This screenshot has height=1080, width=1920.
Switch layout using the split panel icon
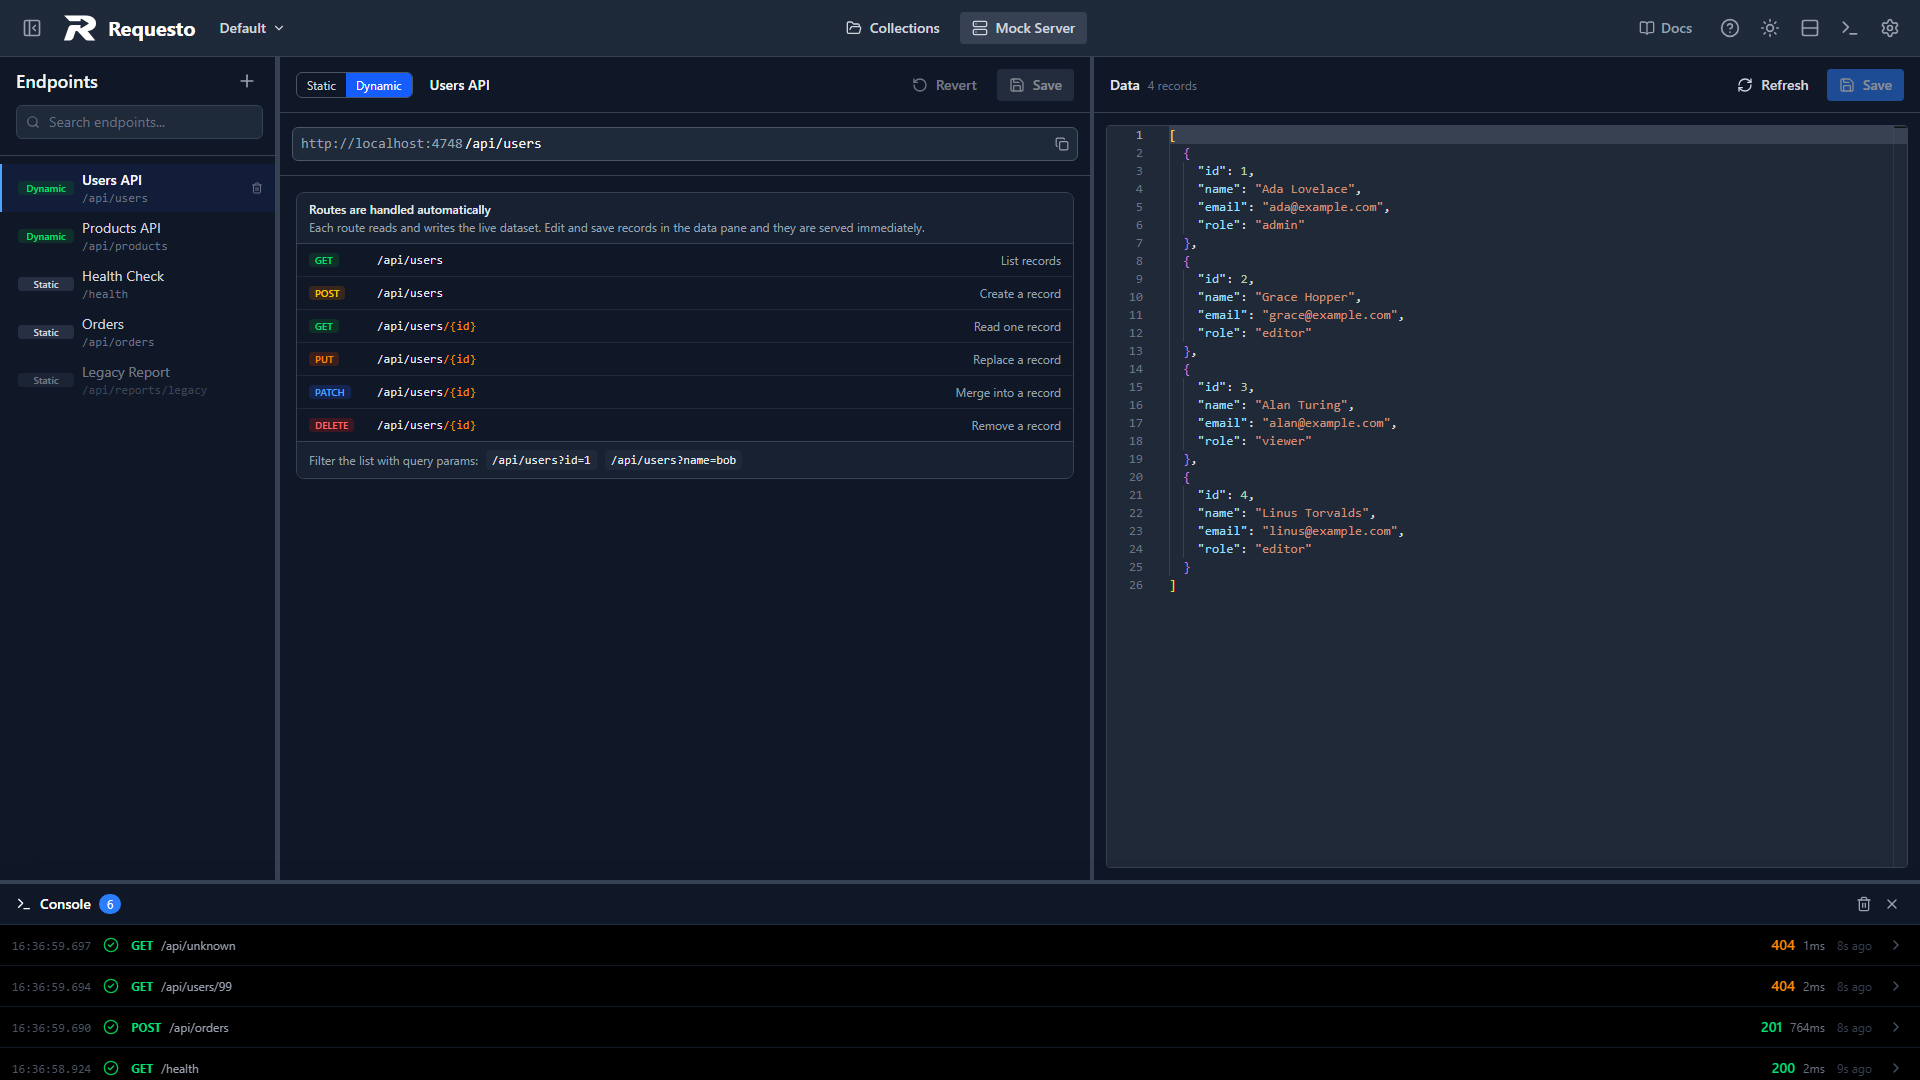tap(1810, 28)
